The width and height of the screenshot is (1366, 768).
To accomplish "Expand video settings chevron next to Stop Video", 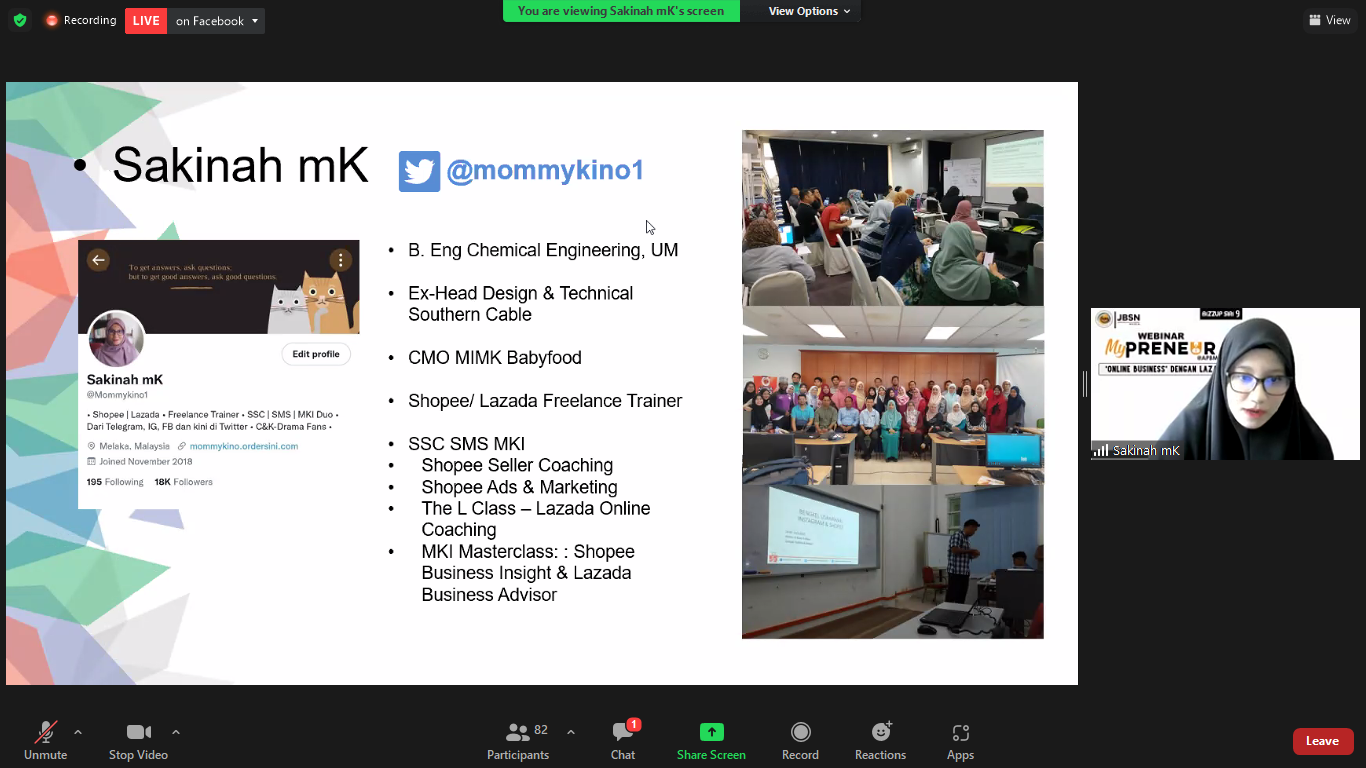I will [176, 732].
